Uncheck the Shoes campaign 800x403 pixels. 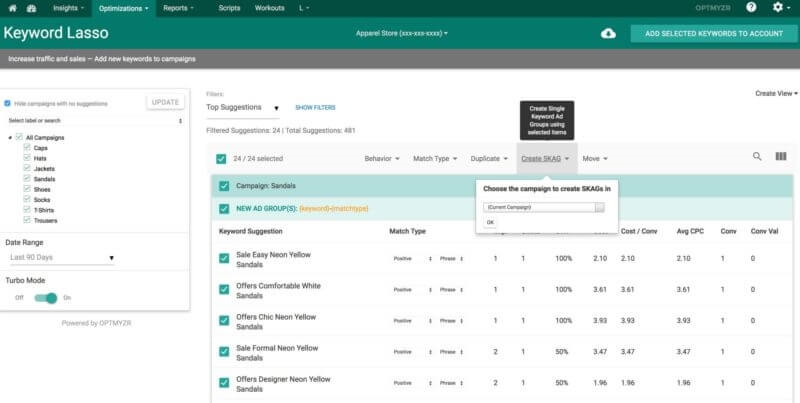tap(27, 189)
